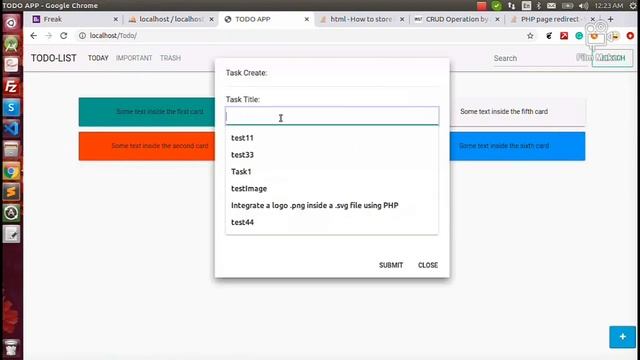Open the Ubuntu dash search icon
The image size is (640, 360).
[11, 23]
